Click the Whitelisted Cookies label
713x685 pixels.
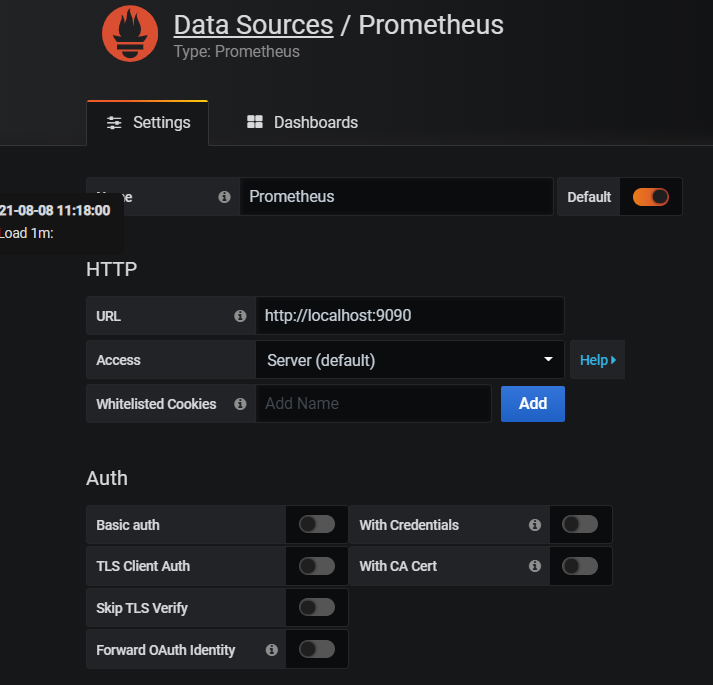tap(156, 404)
